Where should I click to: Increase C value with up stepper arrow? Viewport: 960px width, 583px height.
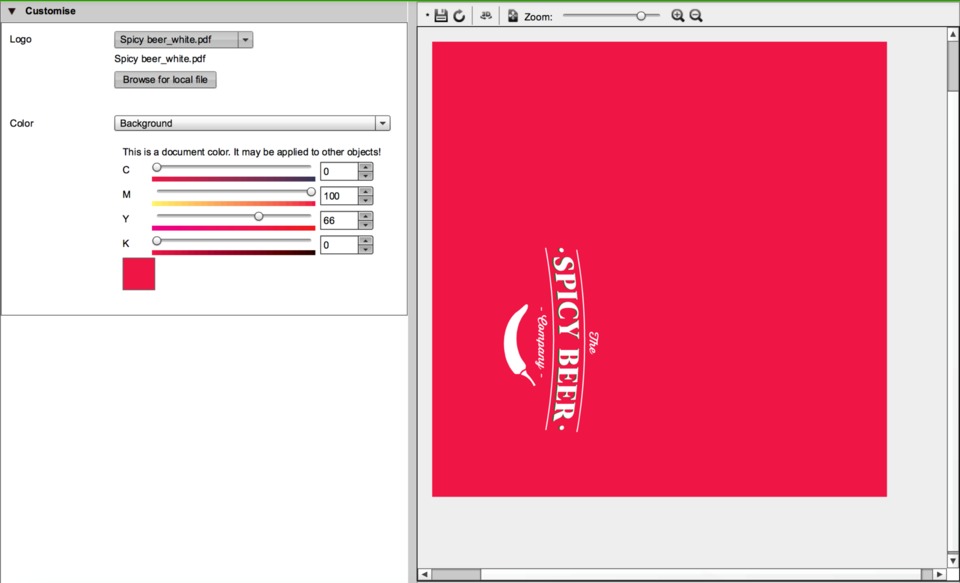[x=366, y=167]
